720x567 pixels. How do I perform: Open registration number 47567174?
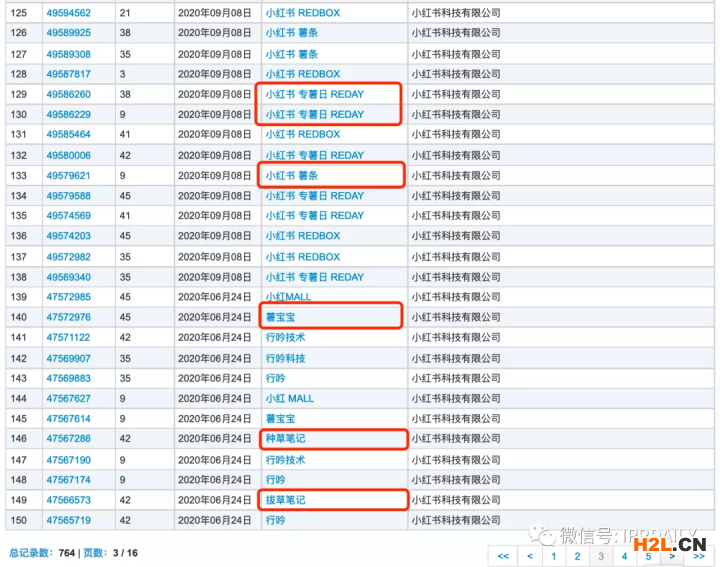pos(68,479)
